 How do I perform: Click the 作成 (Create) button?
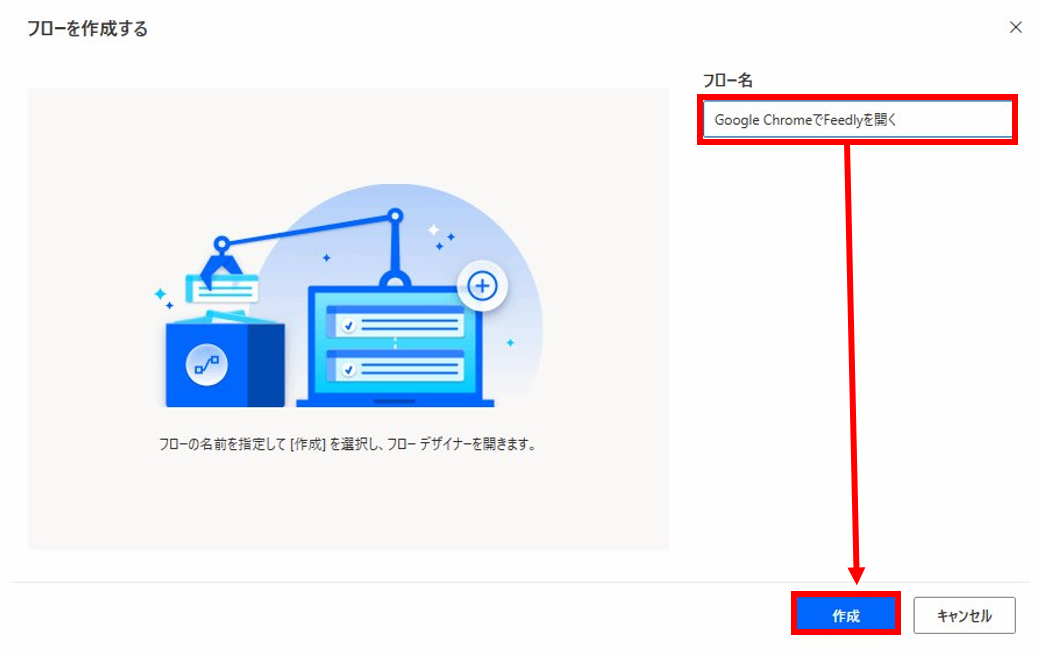846,615
